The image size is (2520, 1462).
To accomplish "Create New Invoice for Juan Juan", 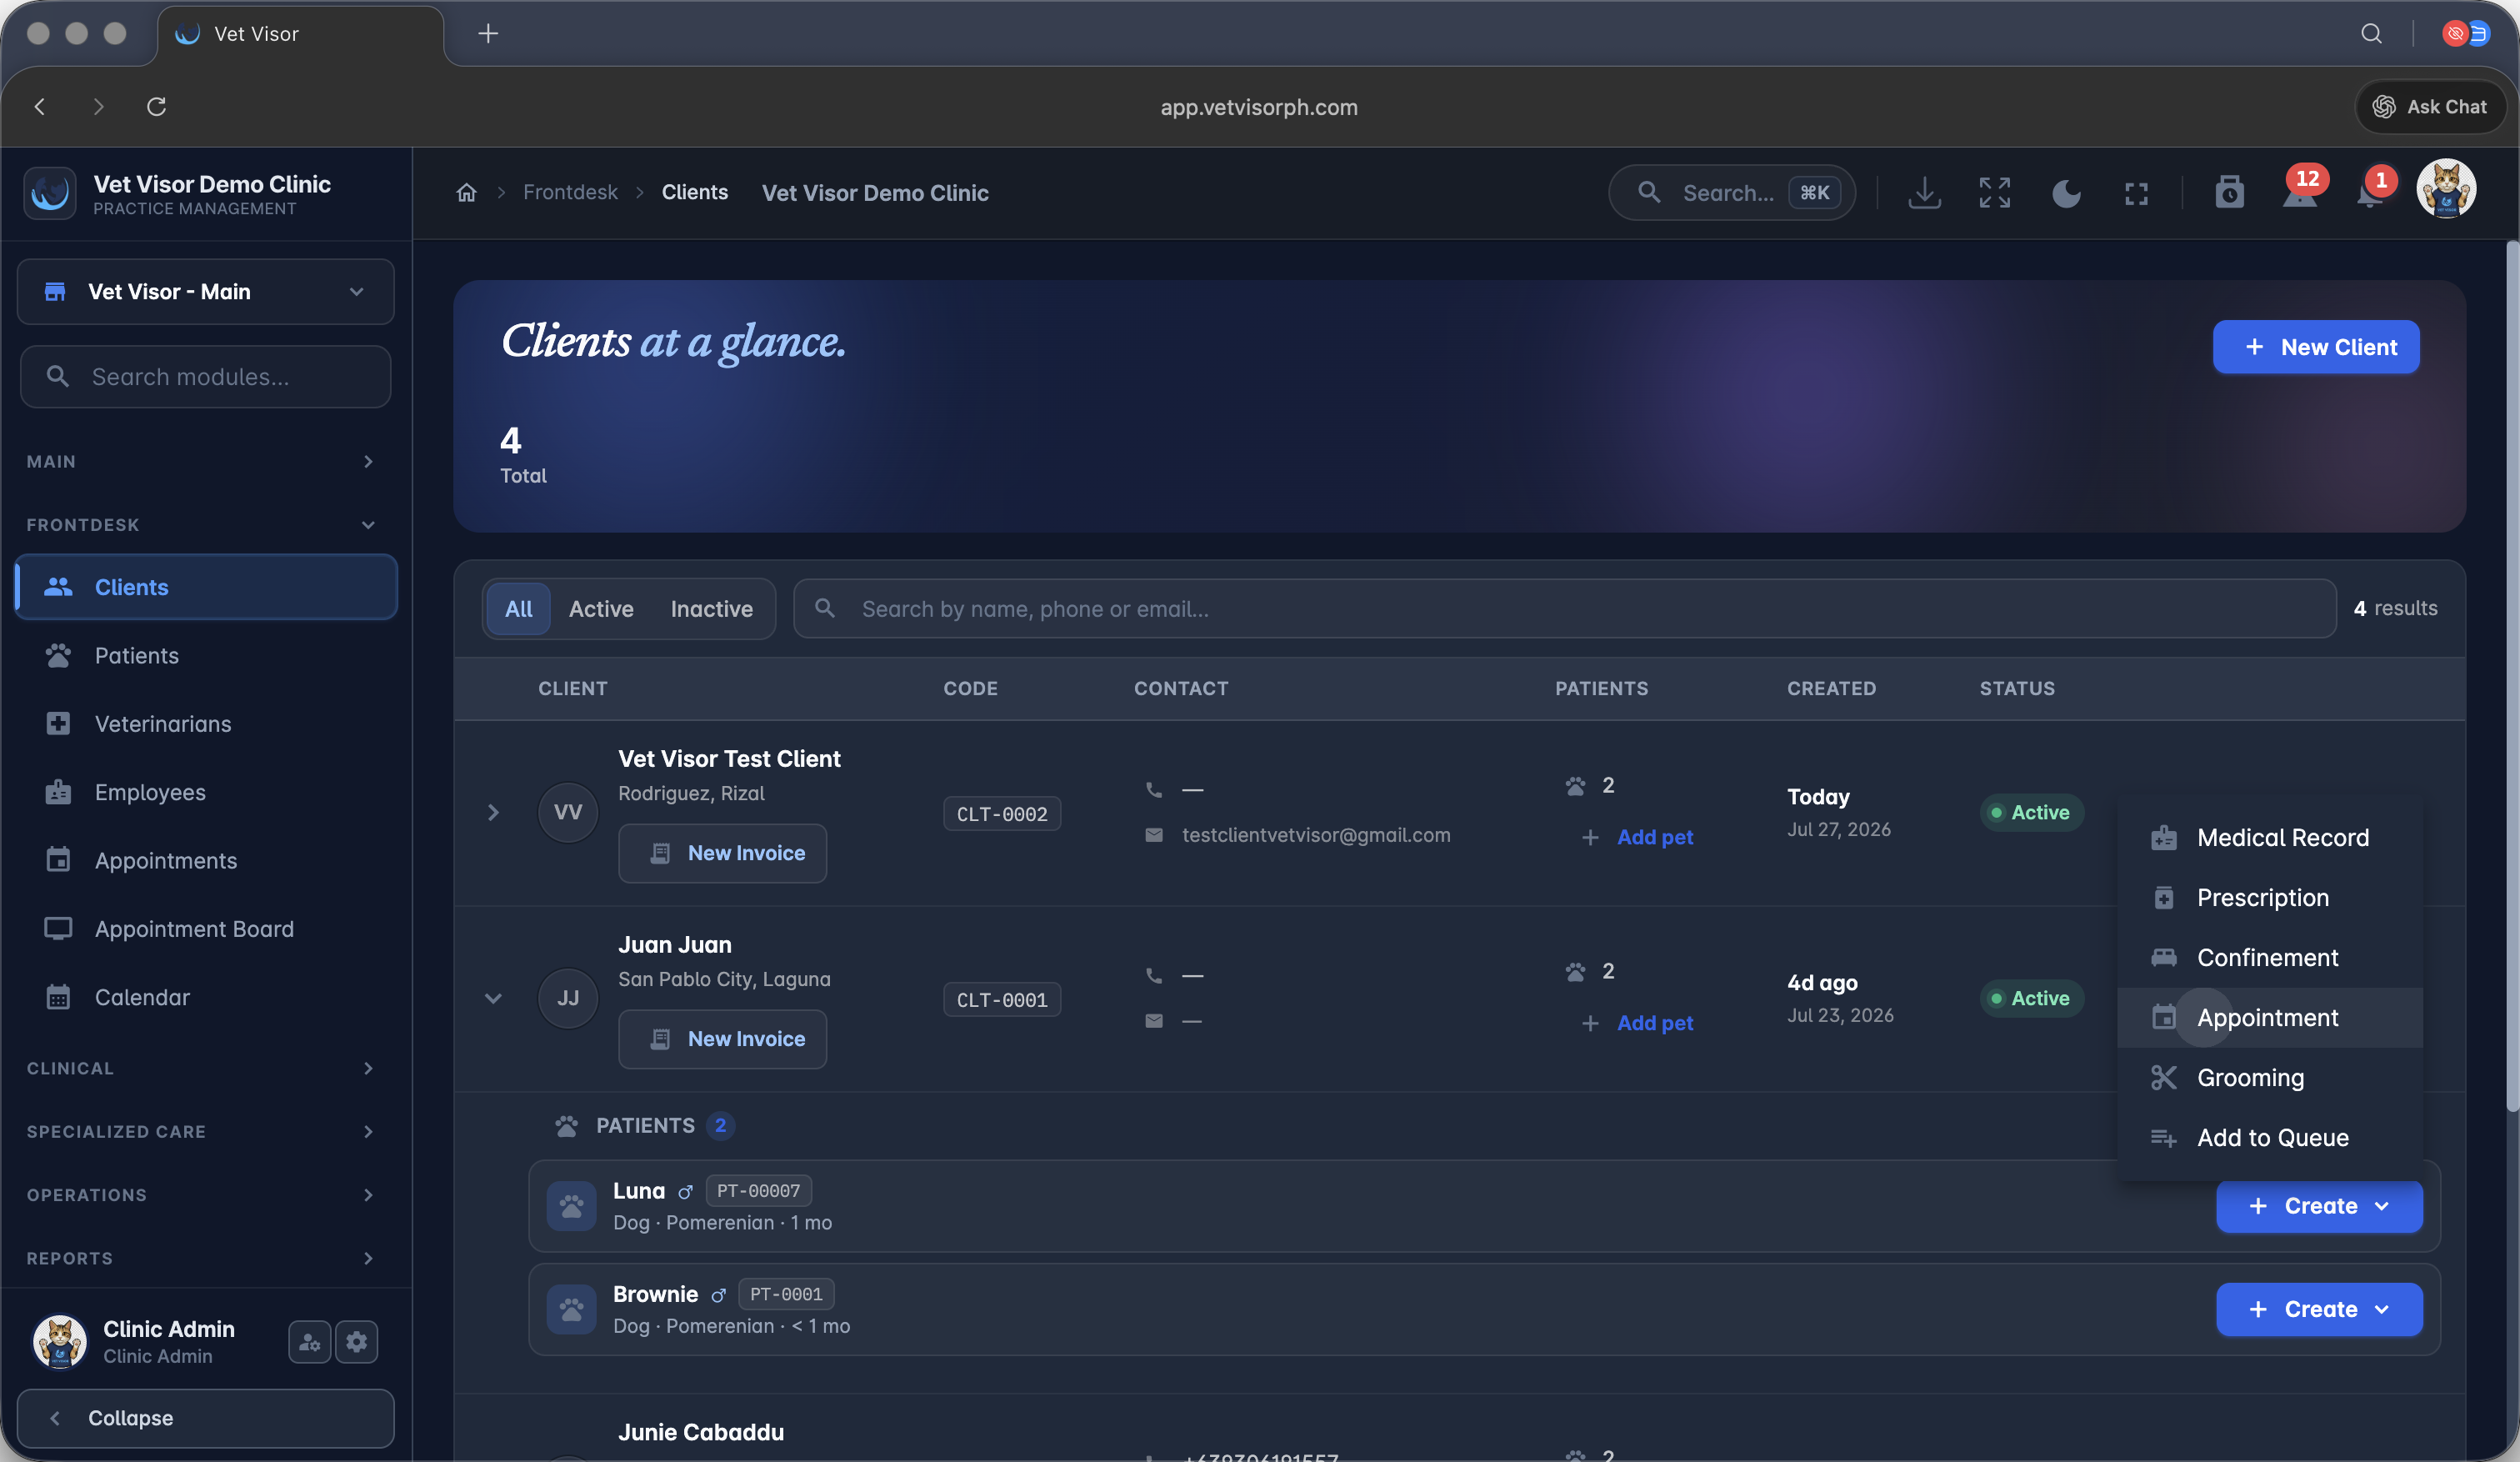I will [x=722, y=1039].
